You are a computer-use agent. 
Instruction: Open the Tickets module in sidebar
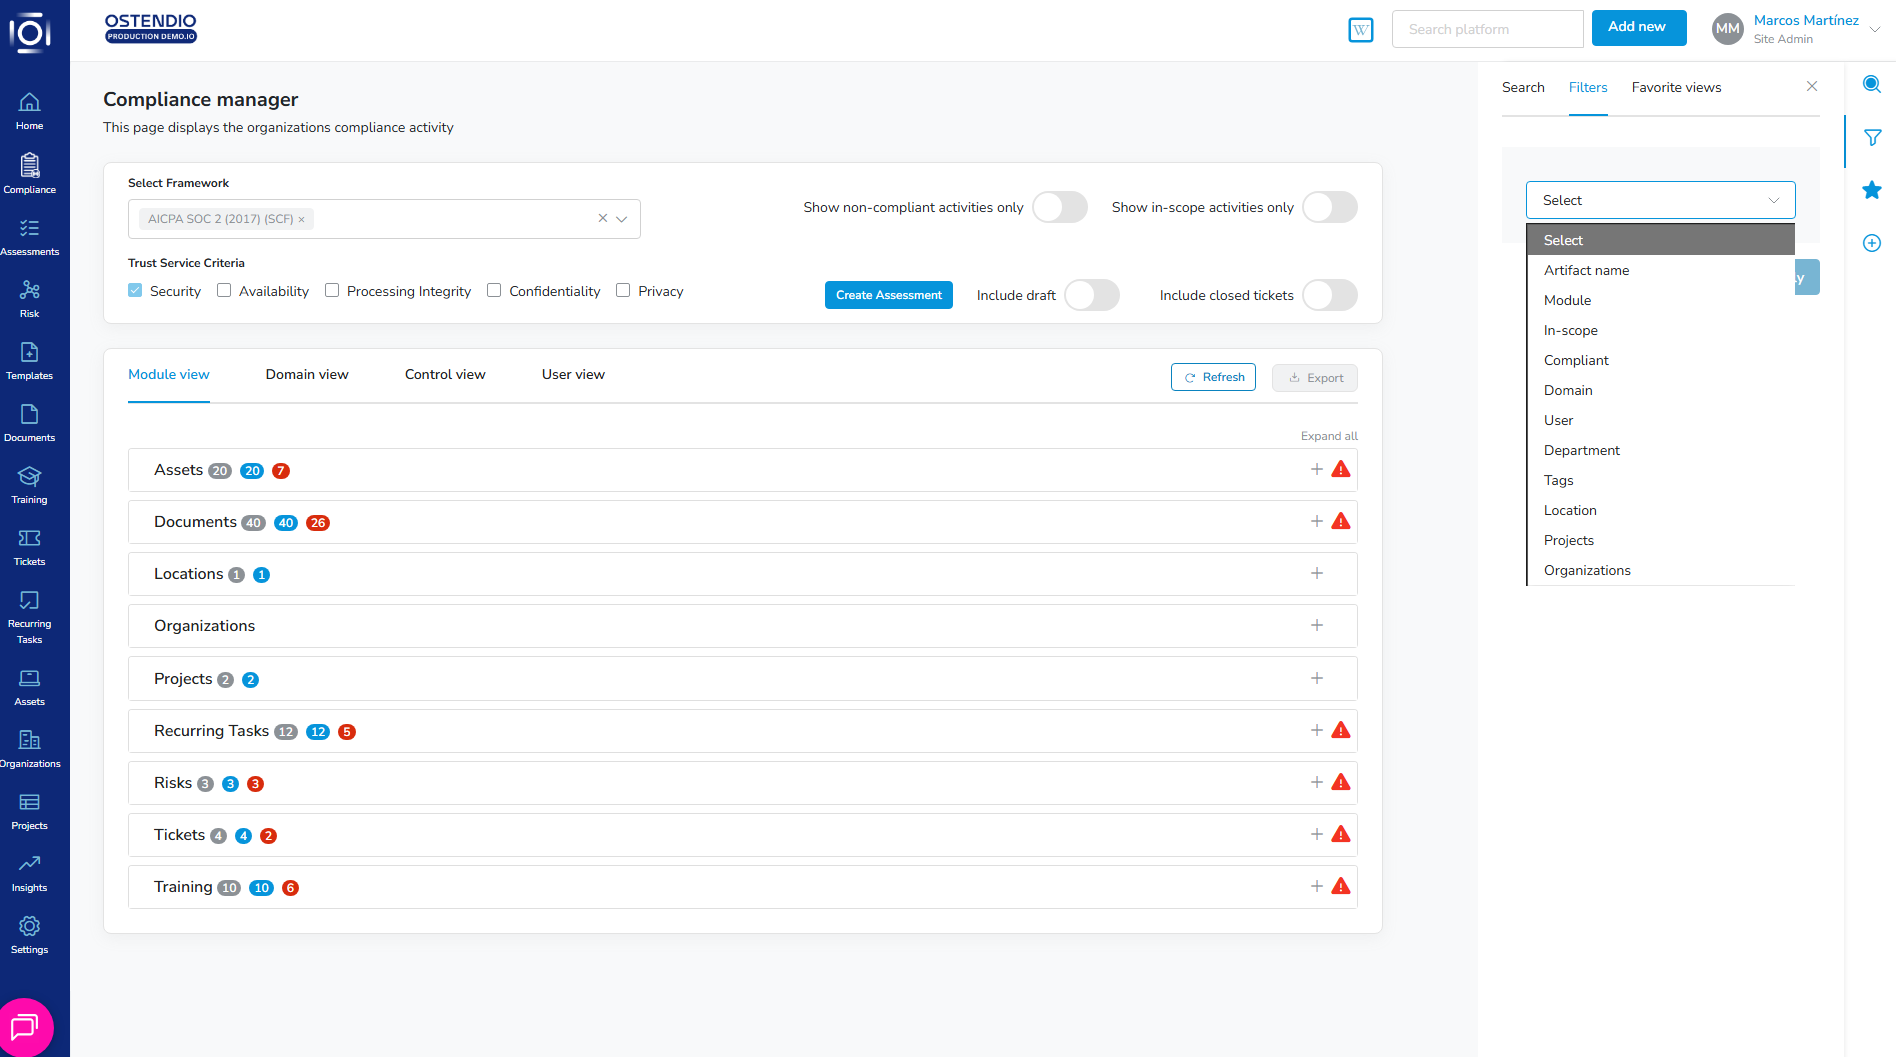pos(29,547)
